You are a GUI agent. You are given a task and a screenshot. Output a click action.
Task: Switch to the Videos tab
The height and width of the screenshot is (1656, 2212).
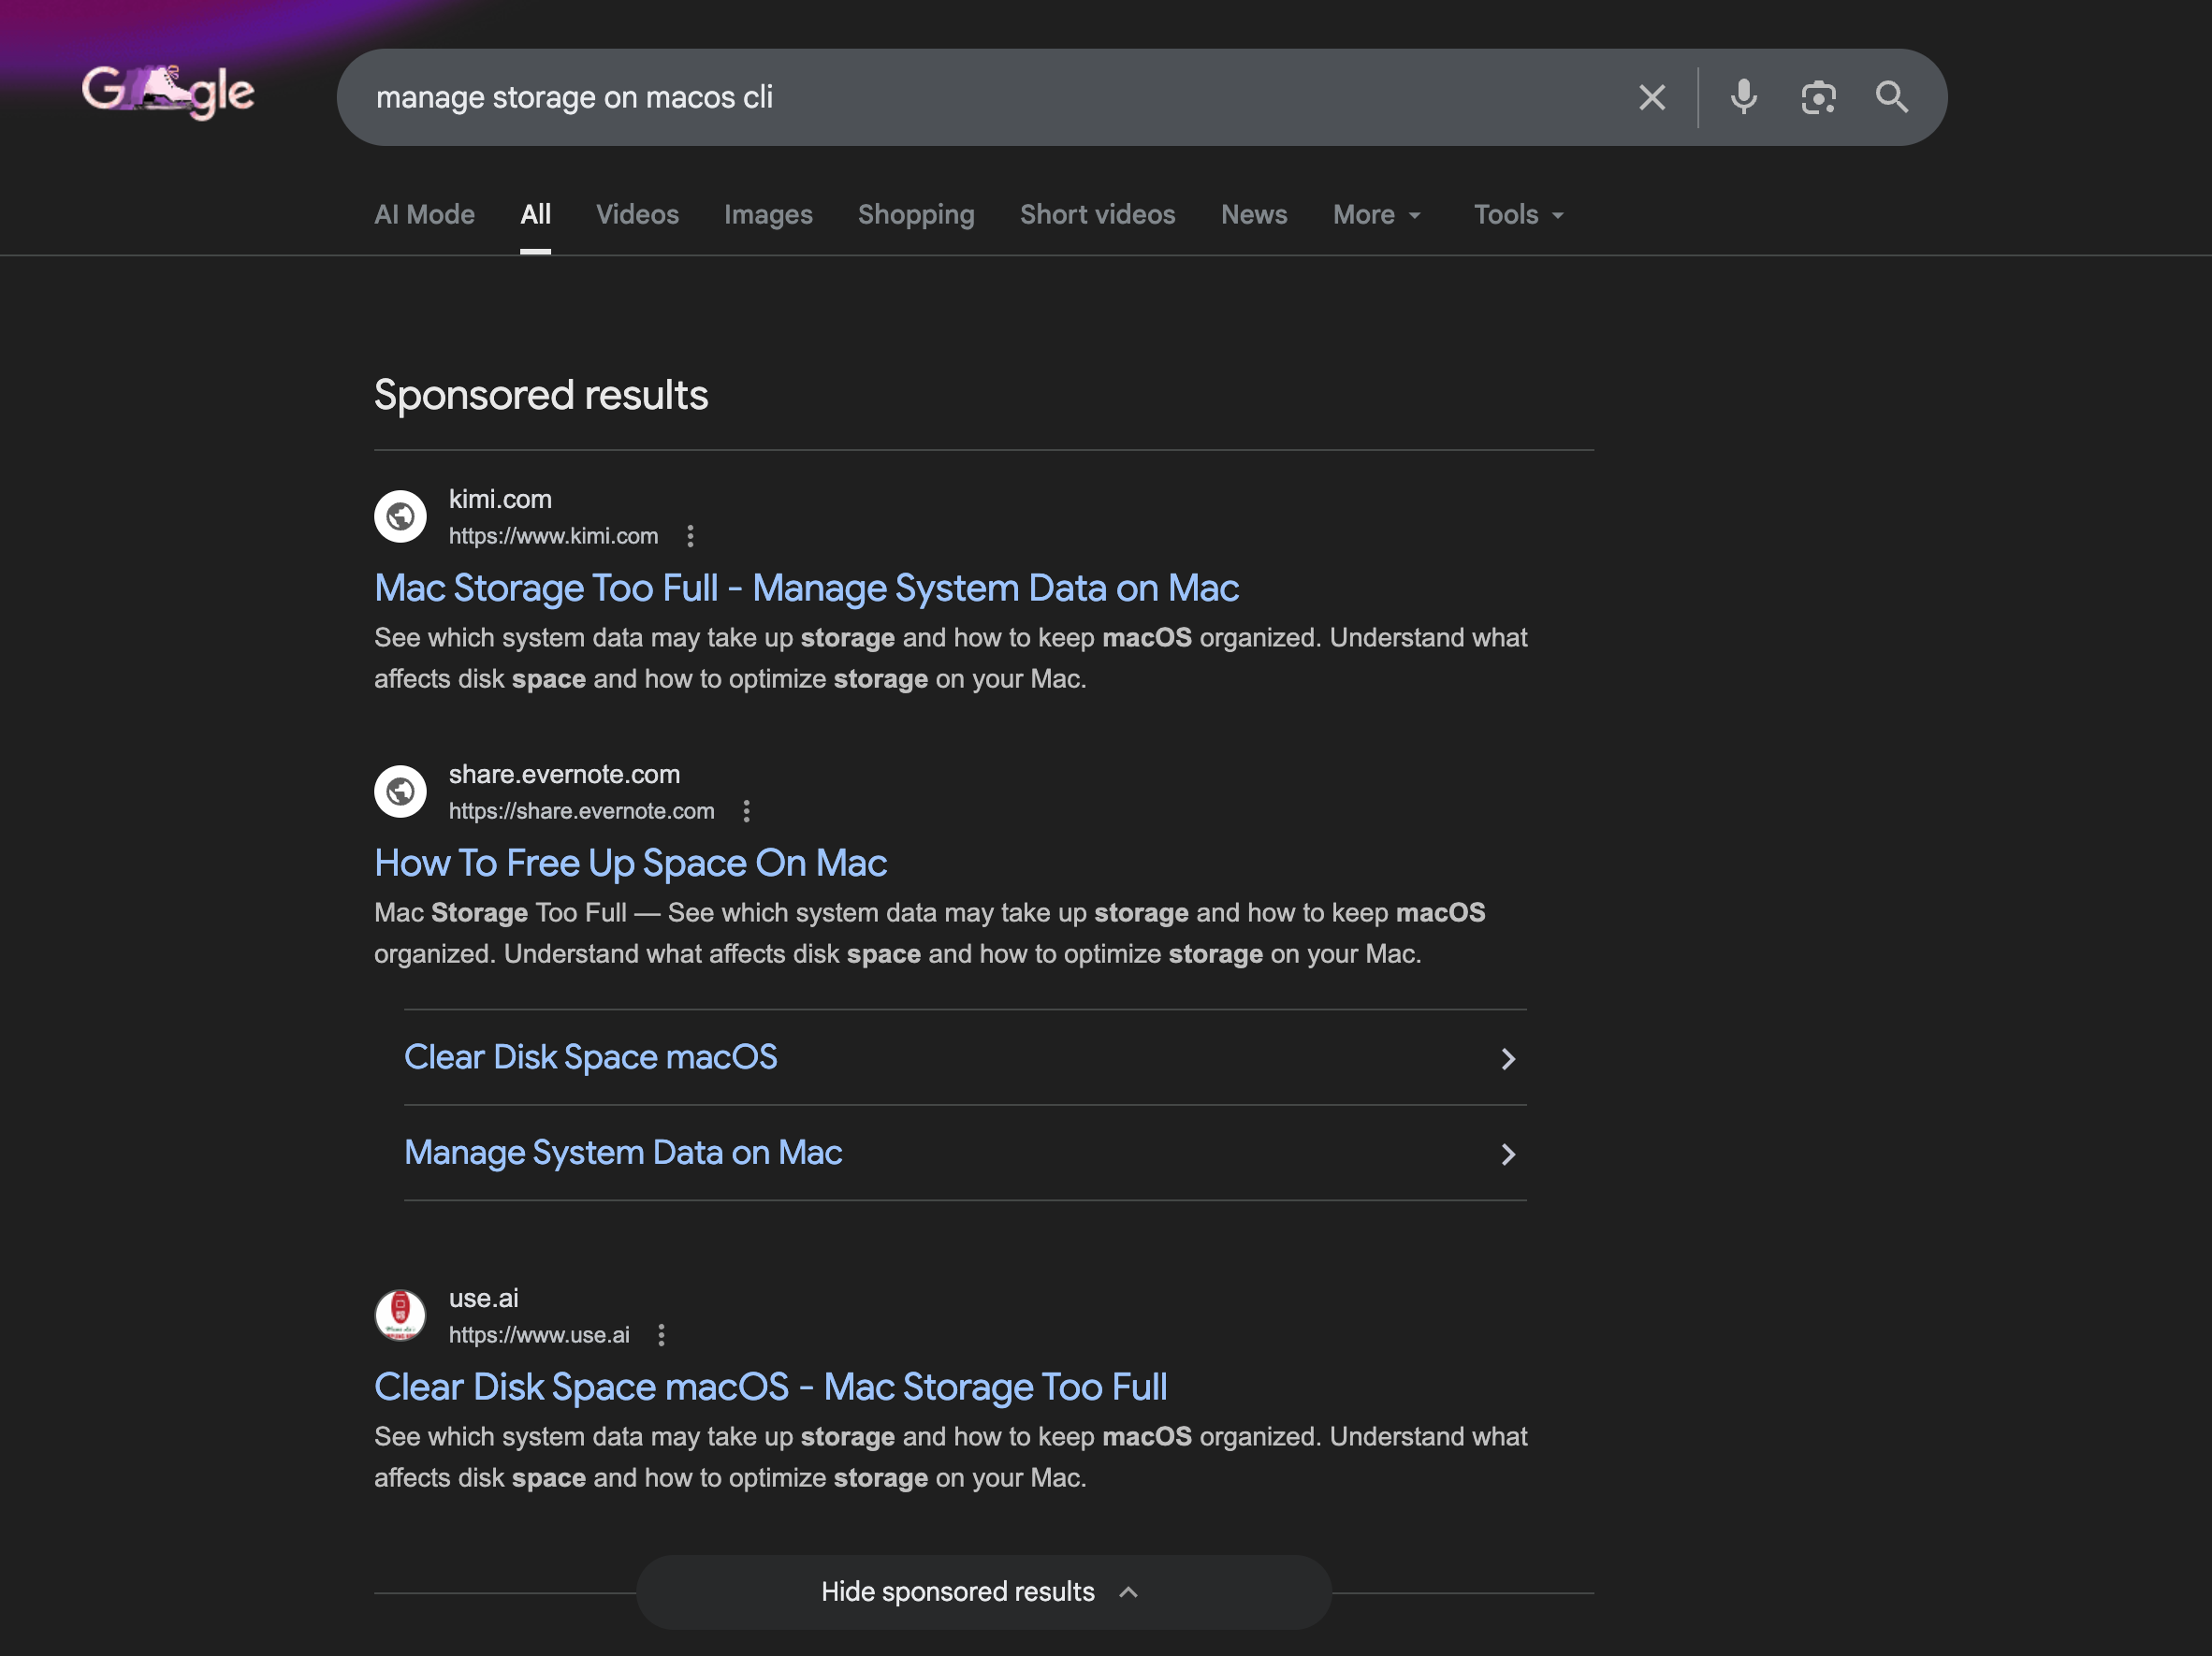(637, 215)
